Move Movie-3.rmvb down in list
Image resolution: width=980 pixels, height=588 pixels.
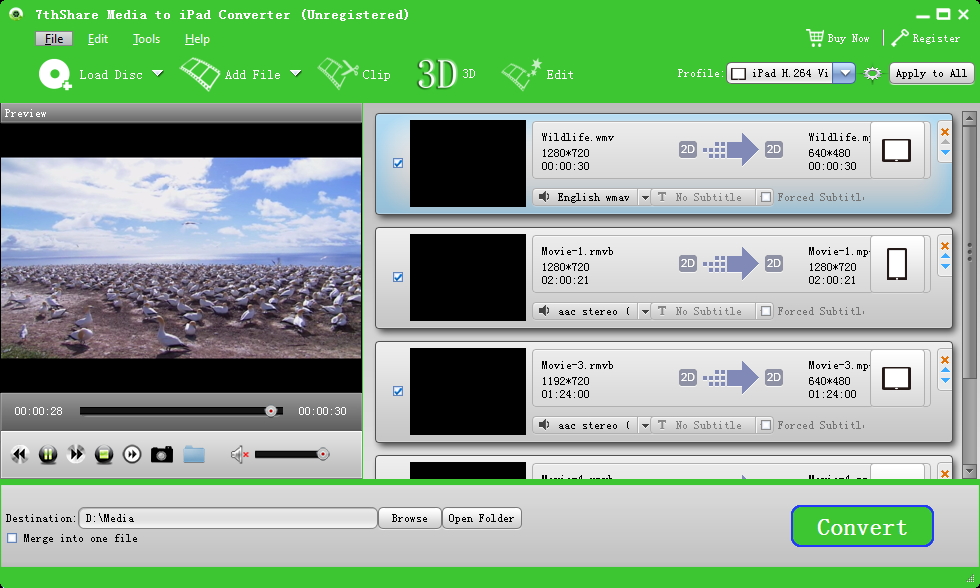[945, 381]
